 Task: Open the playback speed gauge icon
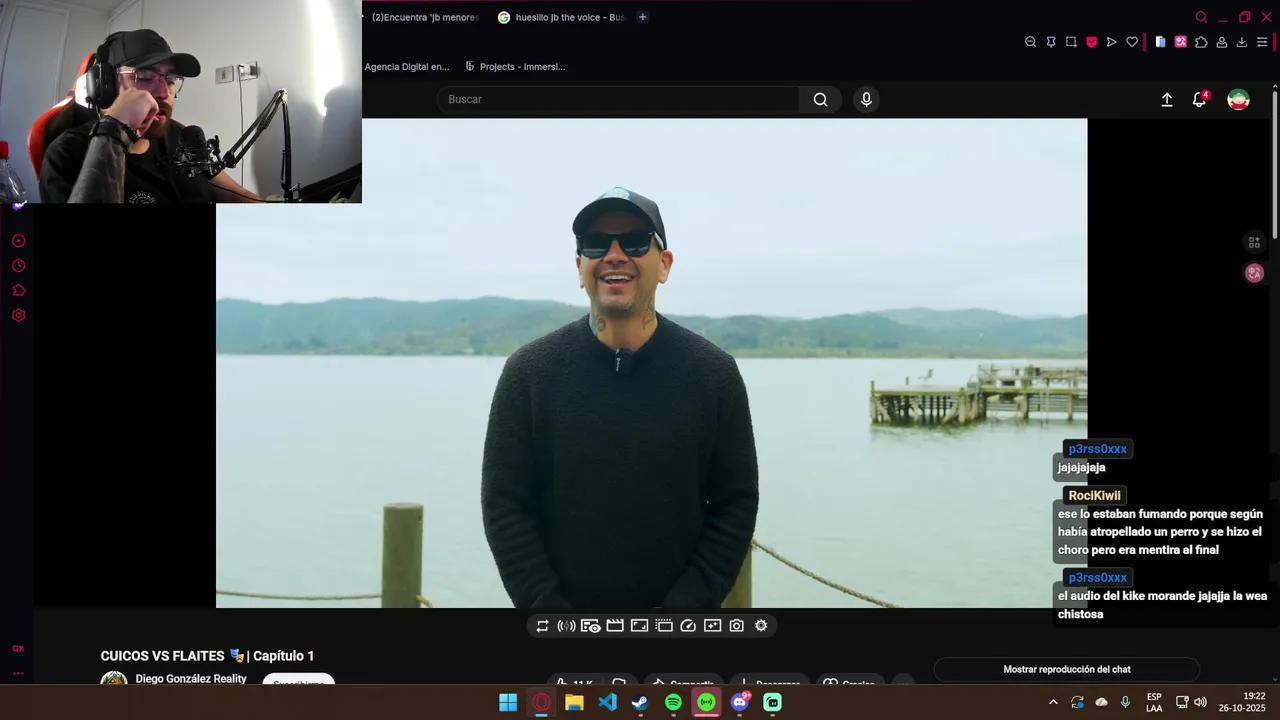point(688,626)
